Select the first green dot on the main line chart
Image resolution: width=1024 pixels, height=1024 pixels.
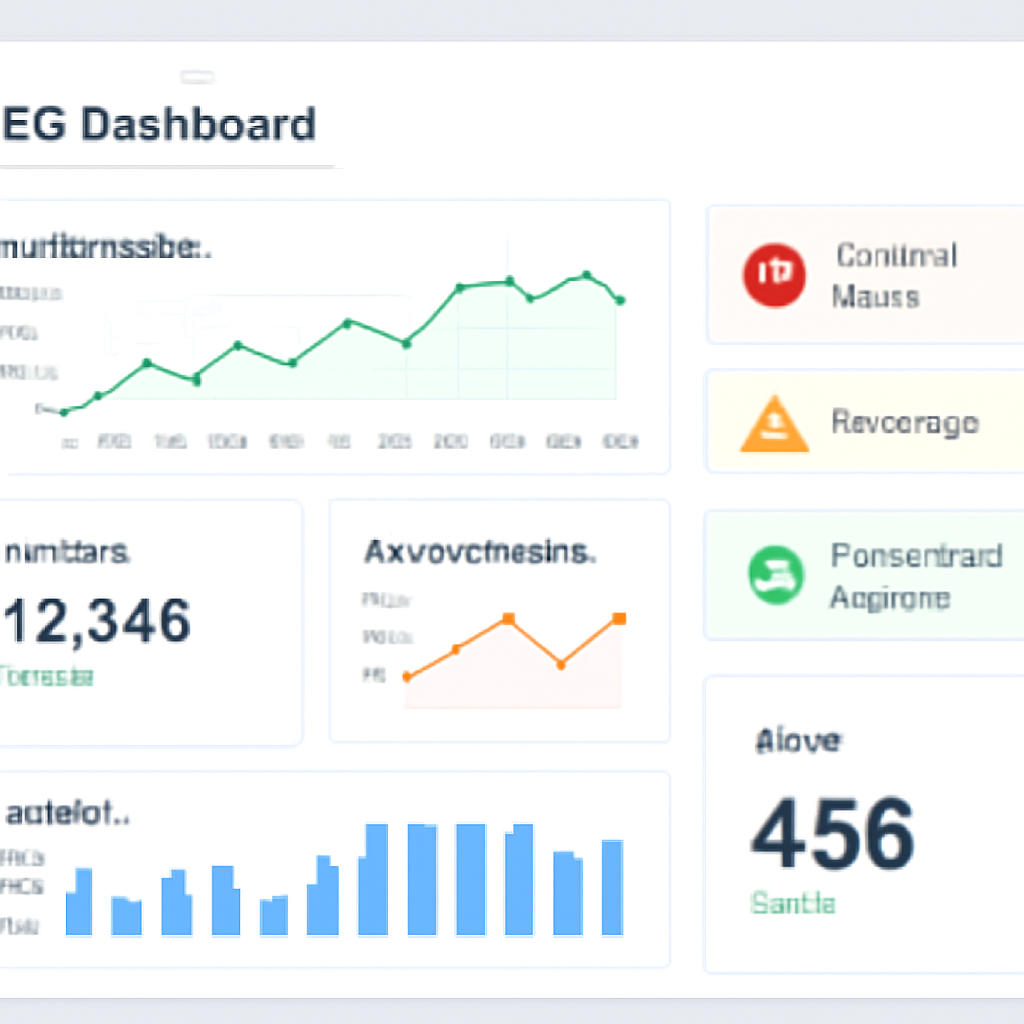pyautogui.click(x=65, y=410)
